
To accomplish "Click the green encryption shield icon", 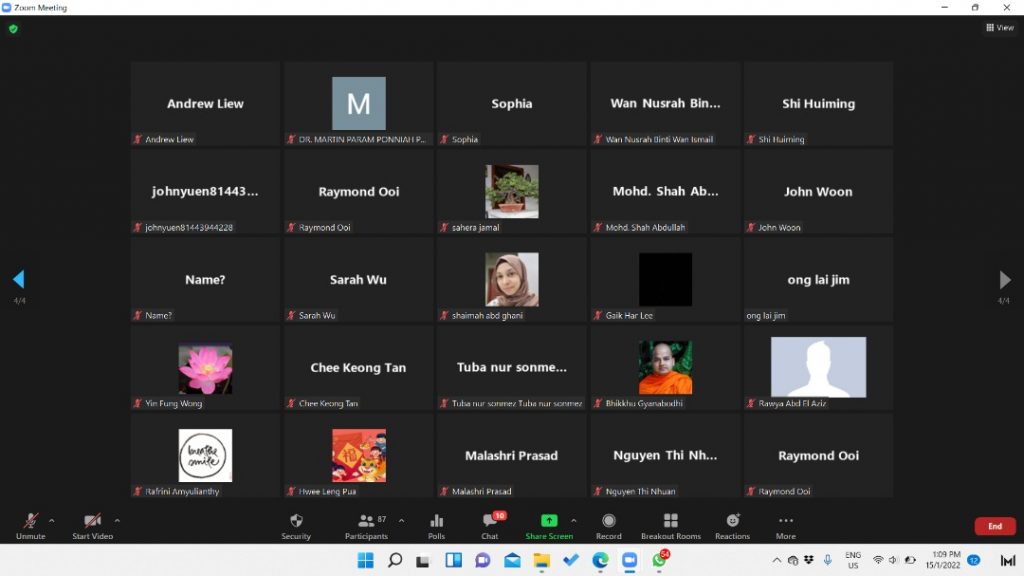I will [x=13, y=29].
